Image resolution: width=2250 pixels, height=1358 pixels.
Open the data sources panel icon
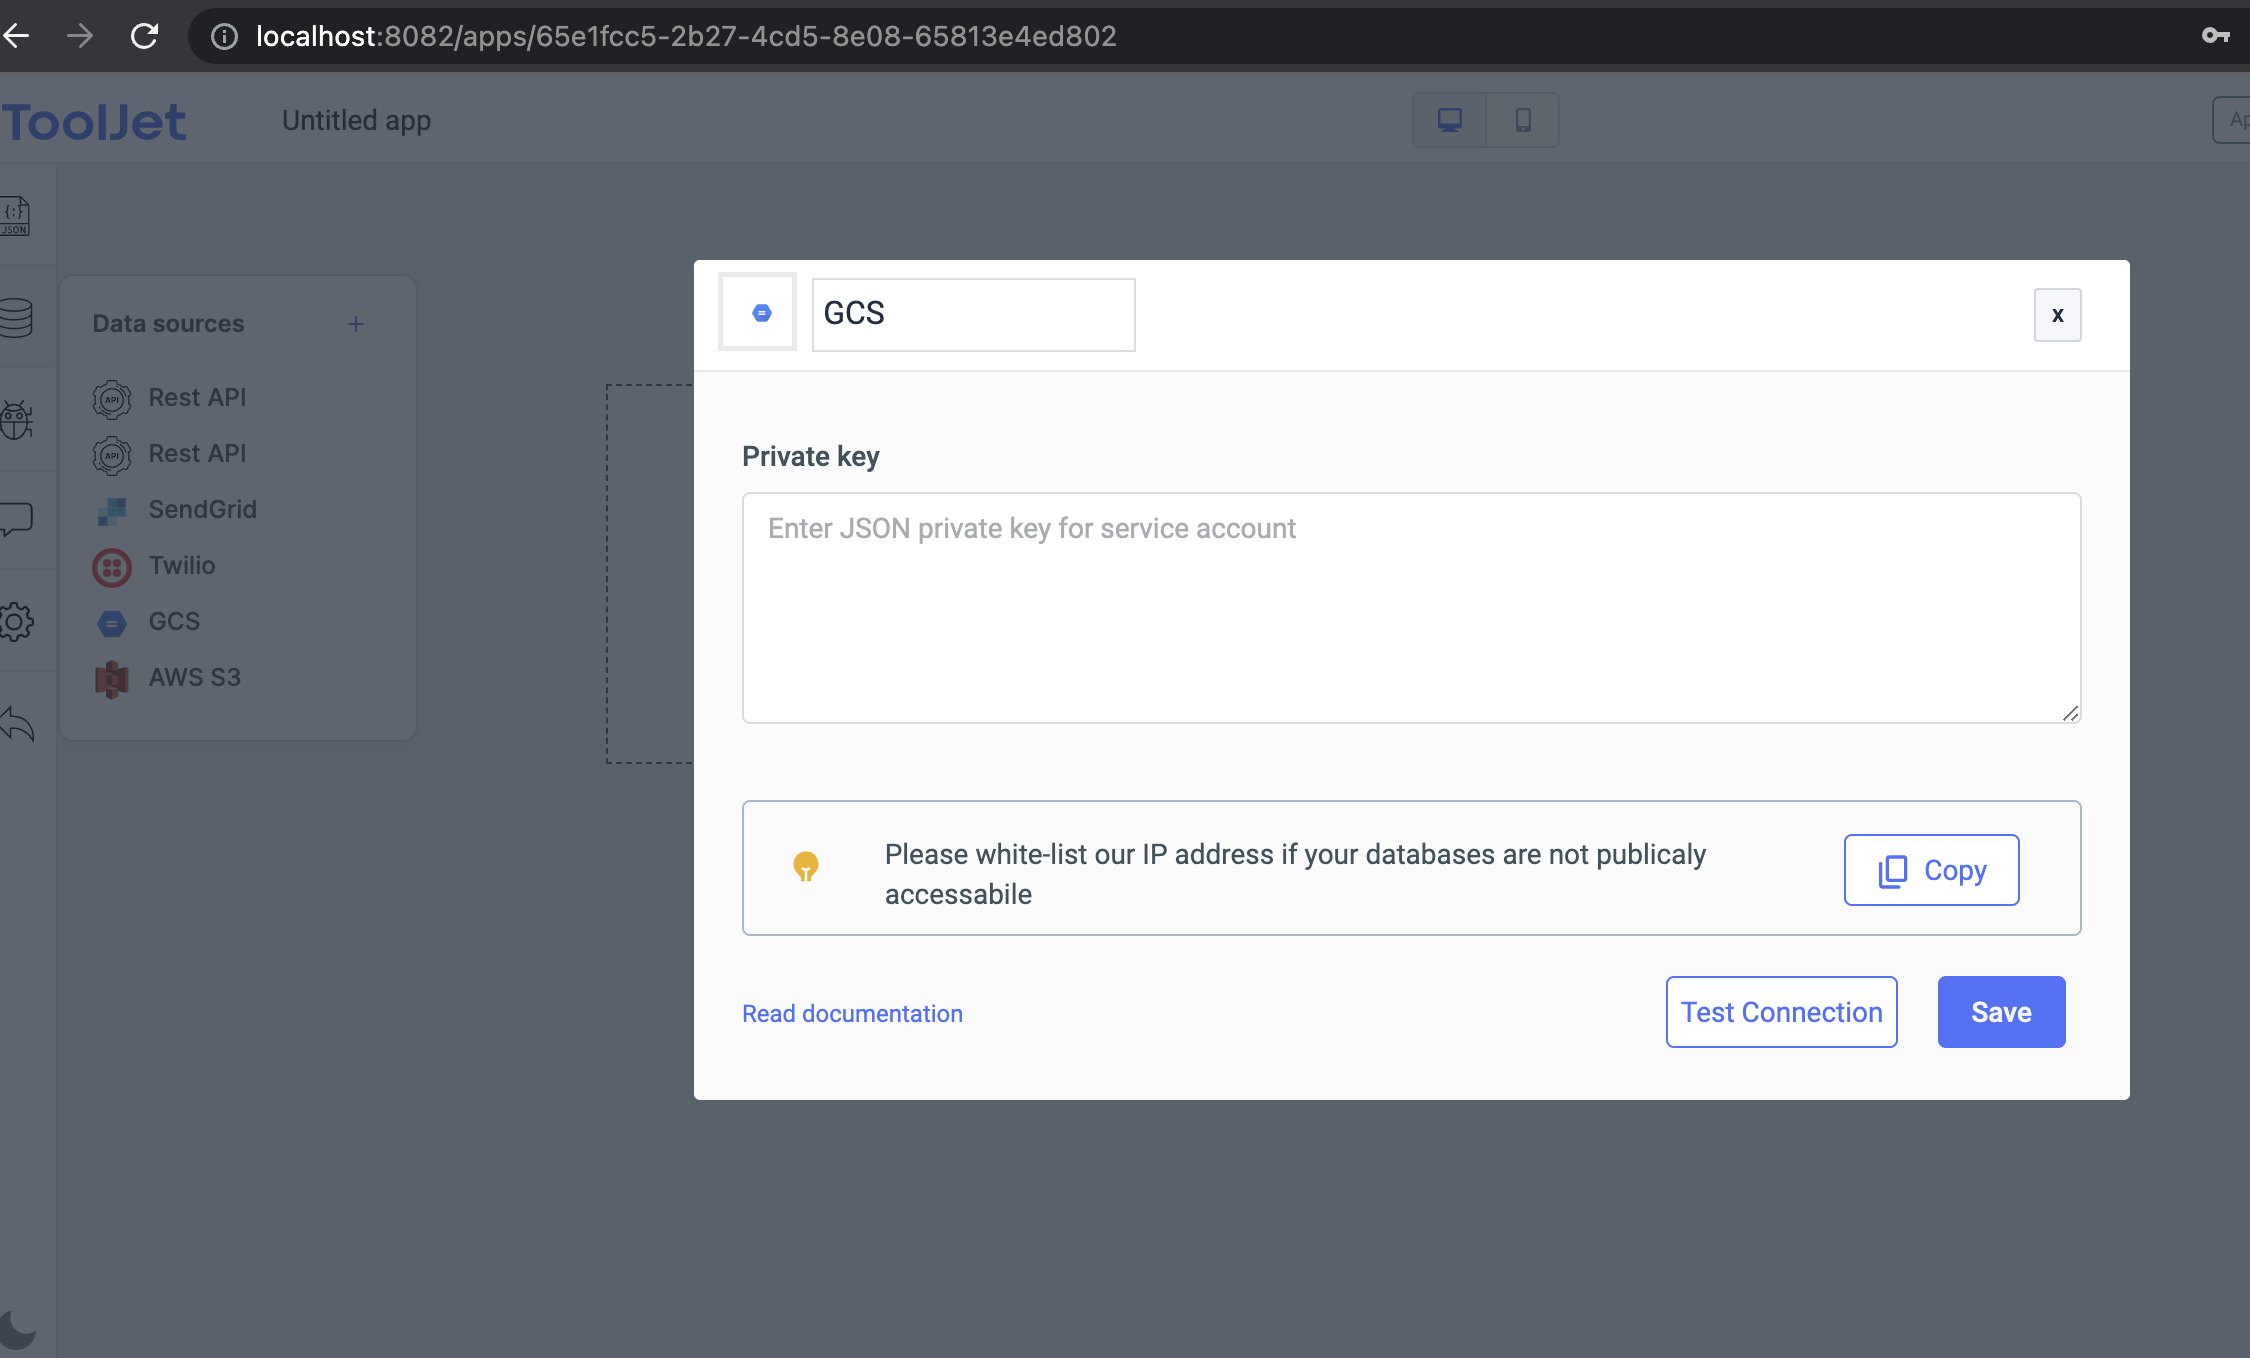(14, 318)
